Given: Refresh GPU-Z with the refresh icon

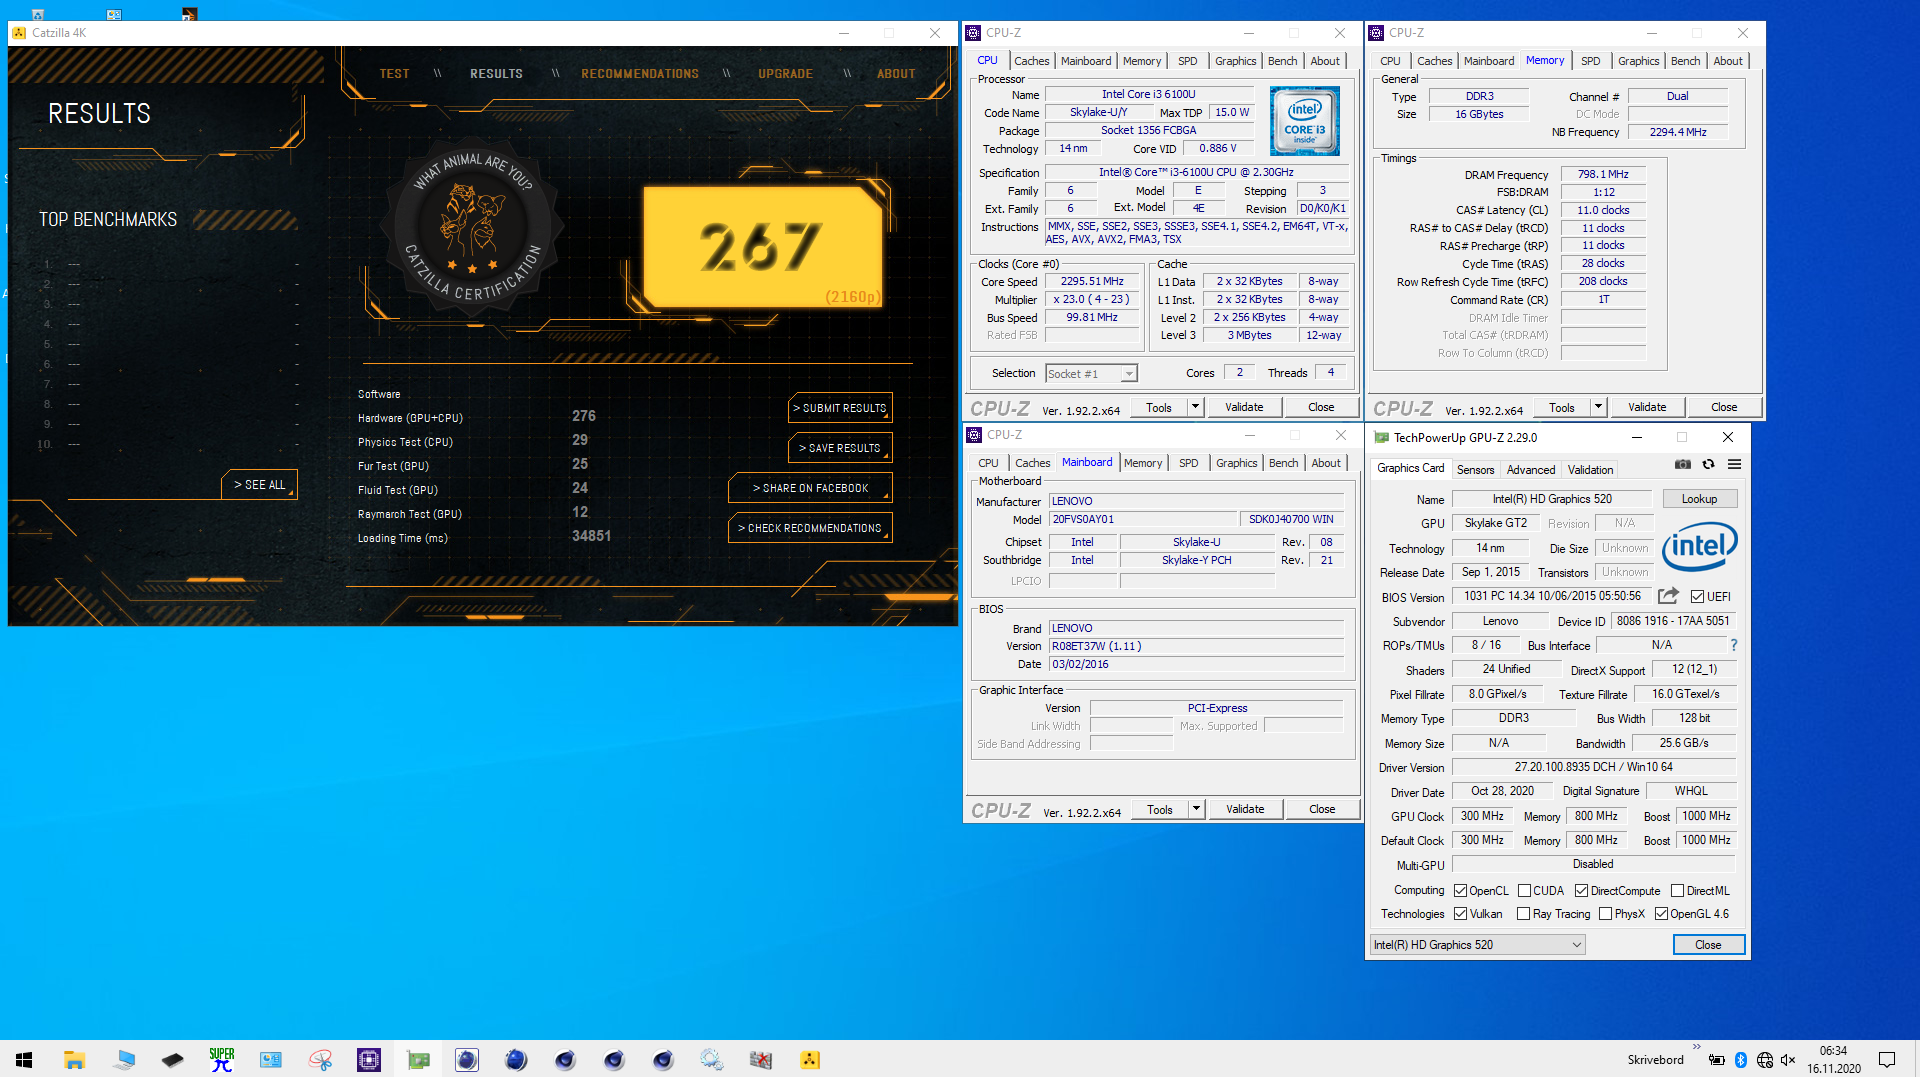Looking at the screenshot, I should tap(1708, 464).
